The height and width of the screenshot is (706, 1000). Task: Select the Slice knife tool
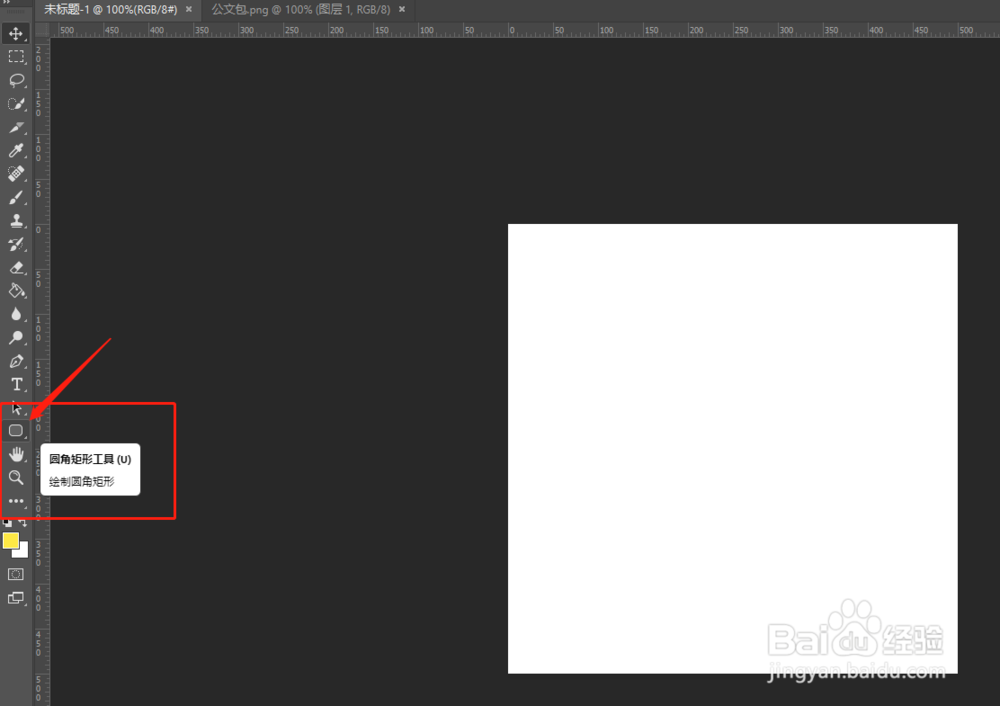[x=16, y=128]
